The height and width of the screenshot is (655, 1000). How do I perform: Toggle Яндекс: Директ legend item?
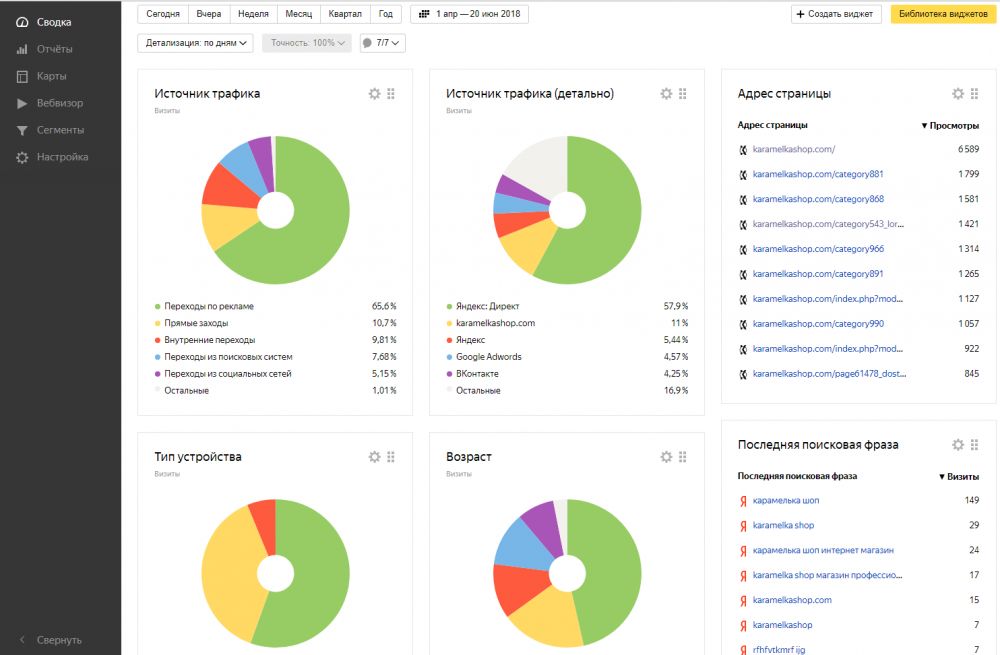[x=483, y=306]
